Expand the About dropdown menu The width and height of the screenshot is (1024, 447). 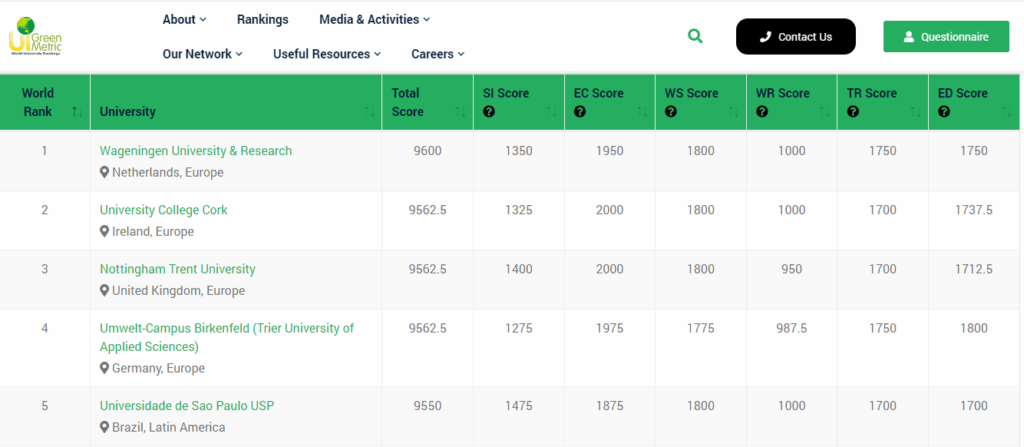coord(184,19)
